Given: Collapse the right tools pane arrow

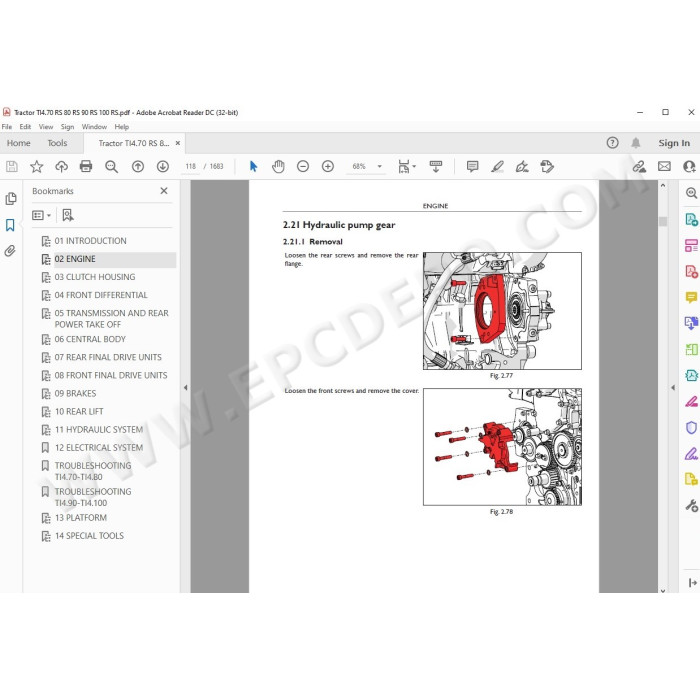Looking at the screenshot, I should (x=672, y=388).
